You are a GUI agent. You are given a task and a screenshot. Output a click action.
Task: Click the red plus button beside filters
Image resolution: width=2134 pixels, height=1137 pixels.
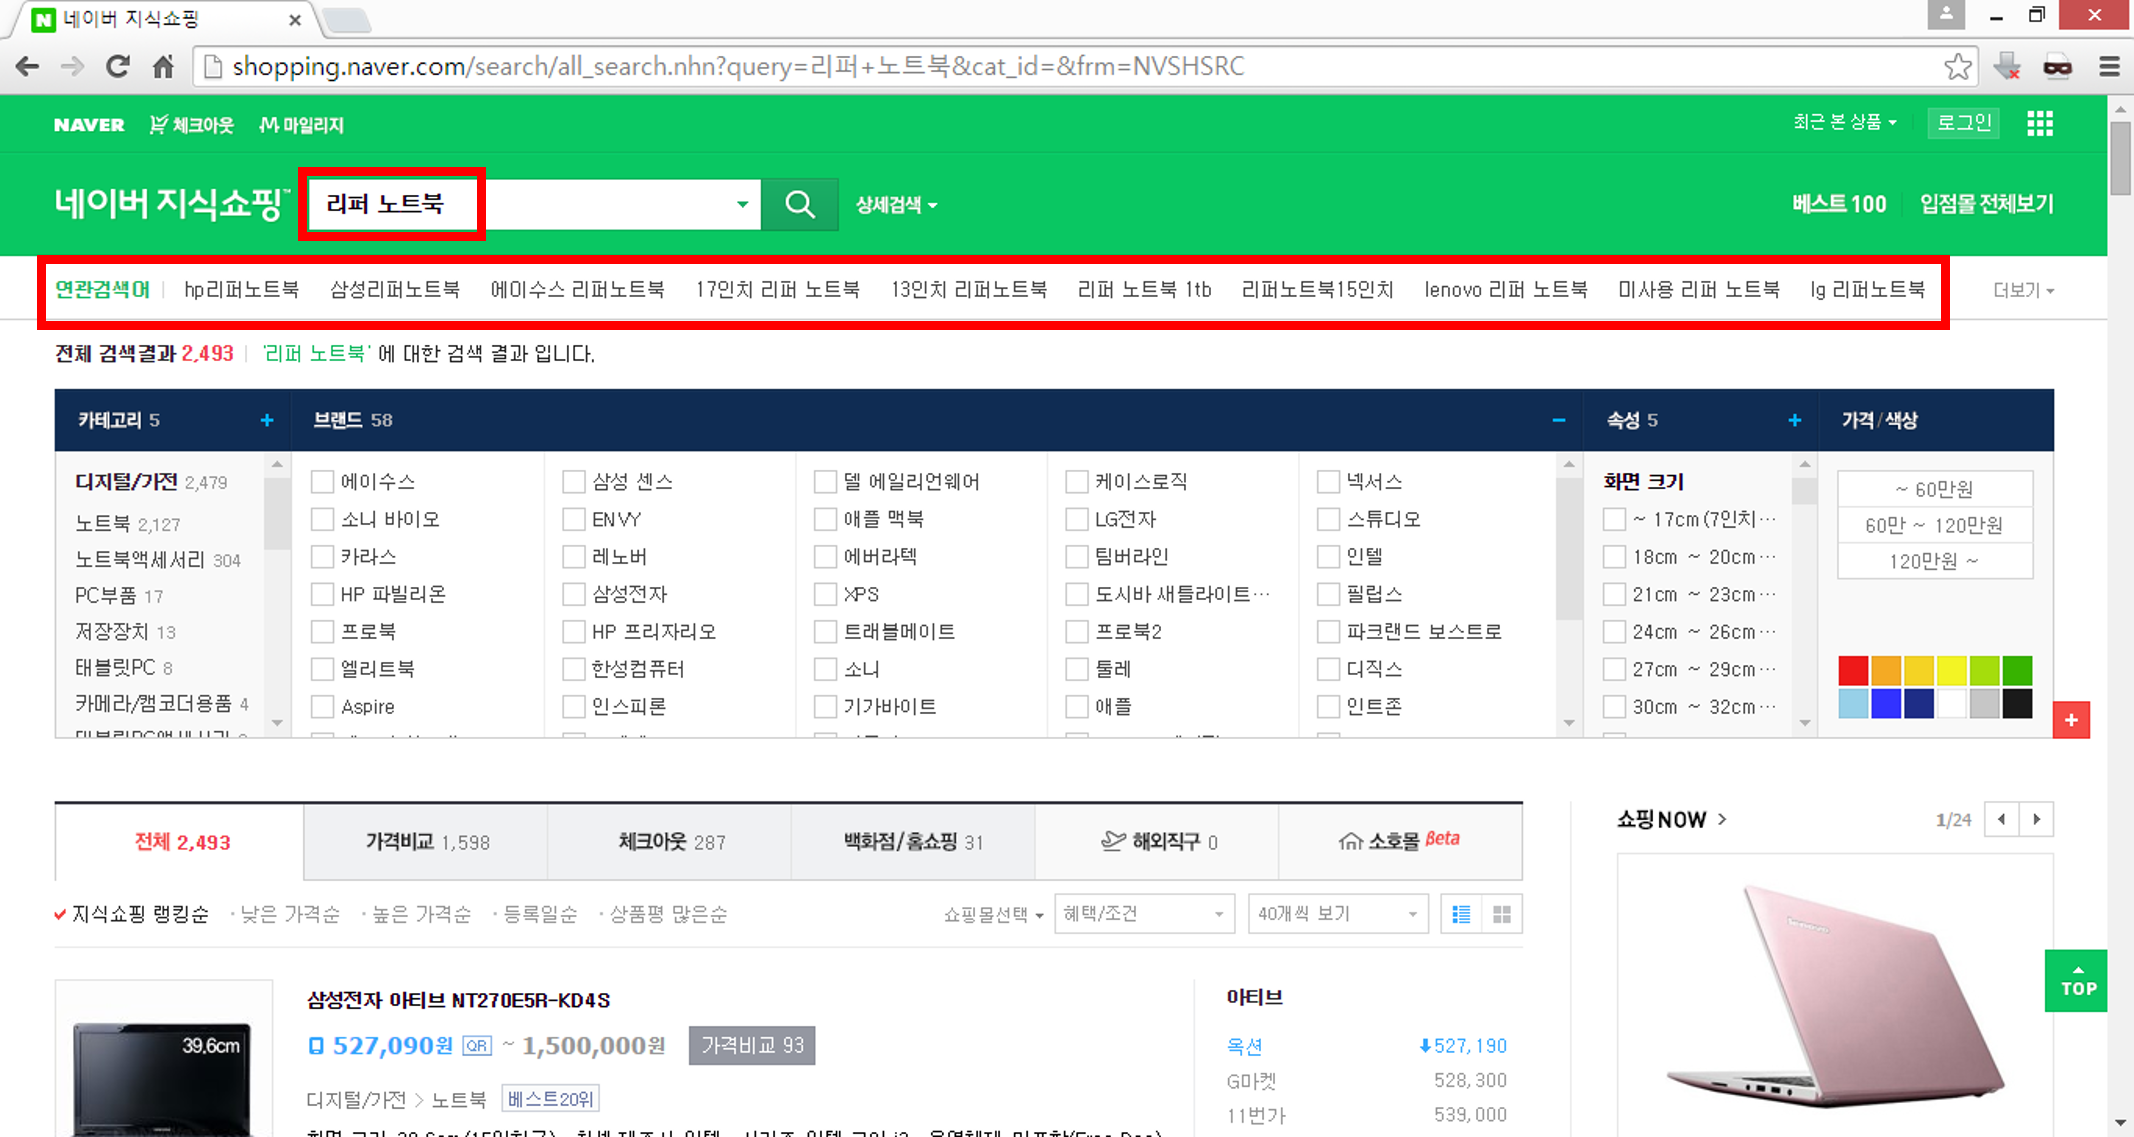click(x=2071, y=720)
